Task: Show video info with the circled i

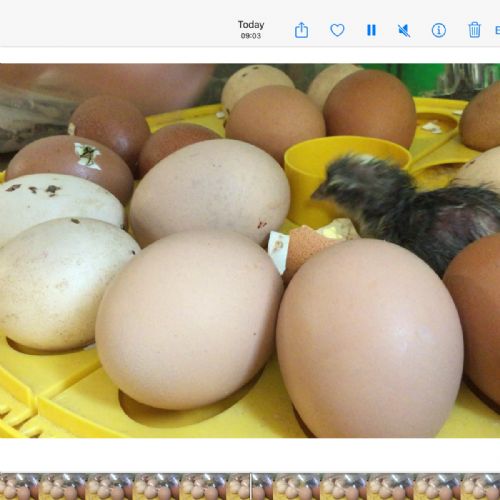Action: pos(439,30)
